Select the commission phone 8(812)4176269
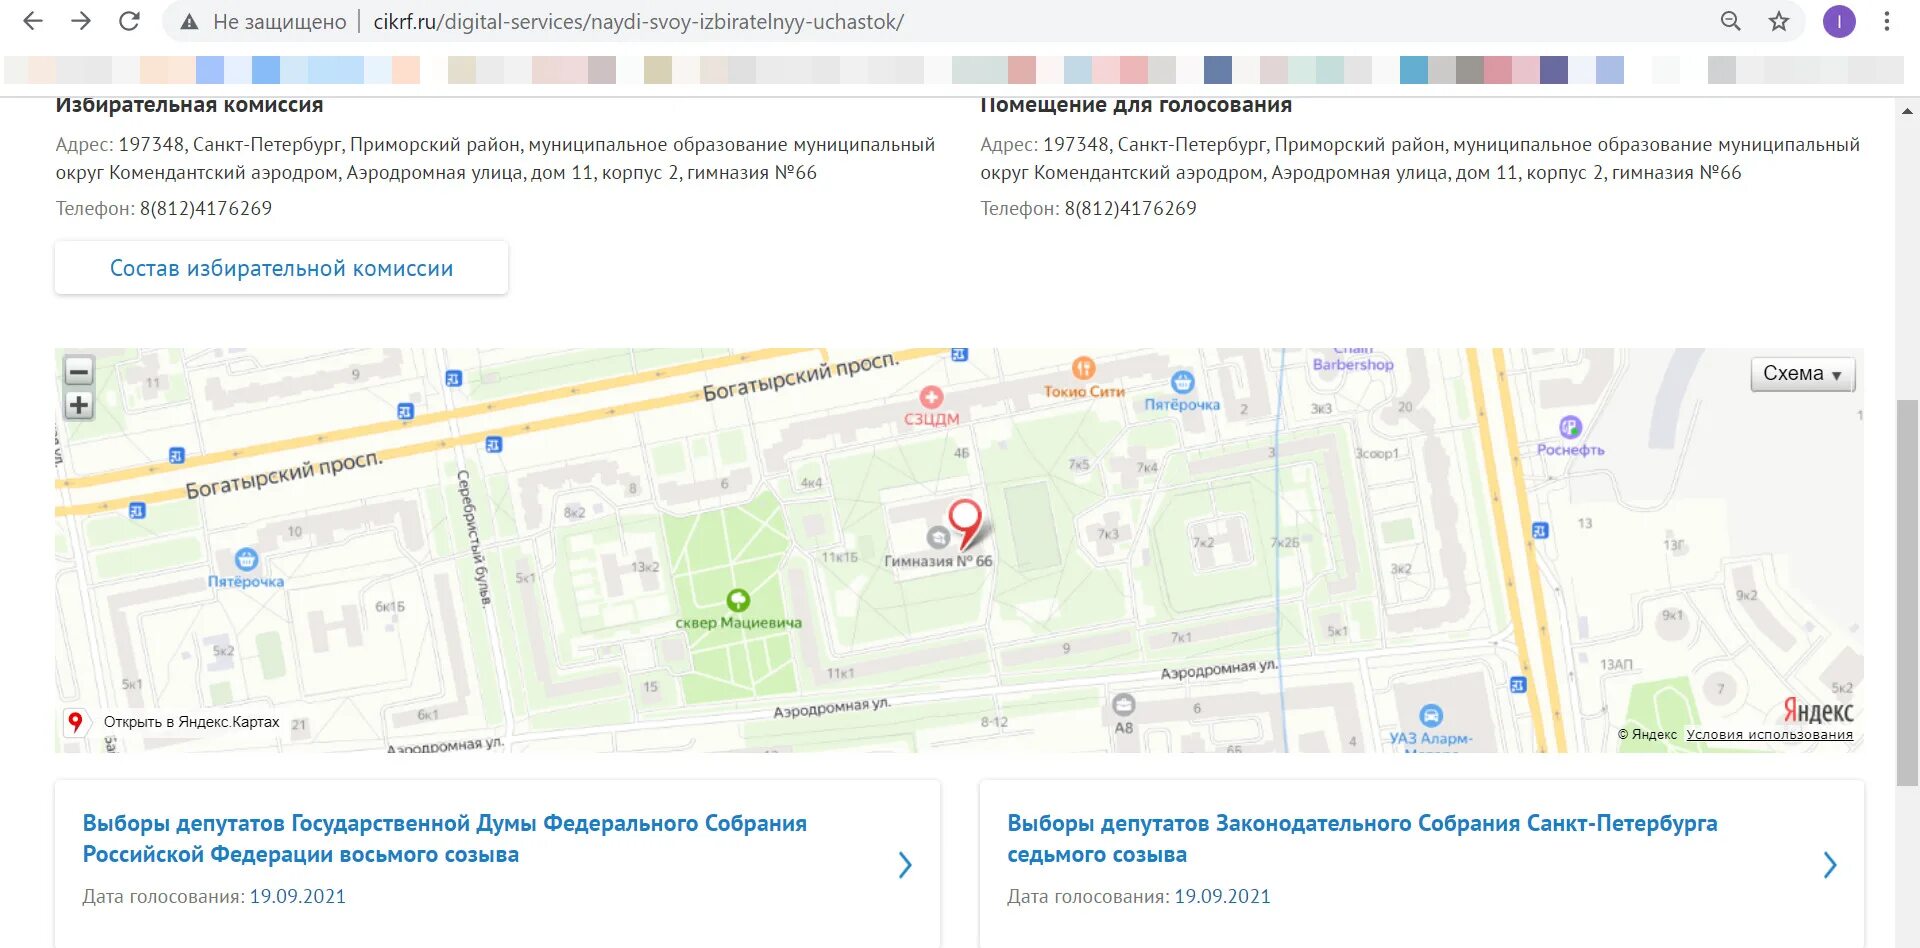Viewport: 1920px width, 948px height. [205, 208]
